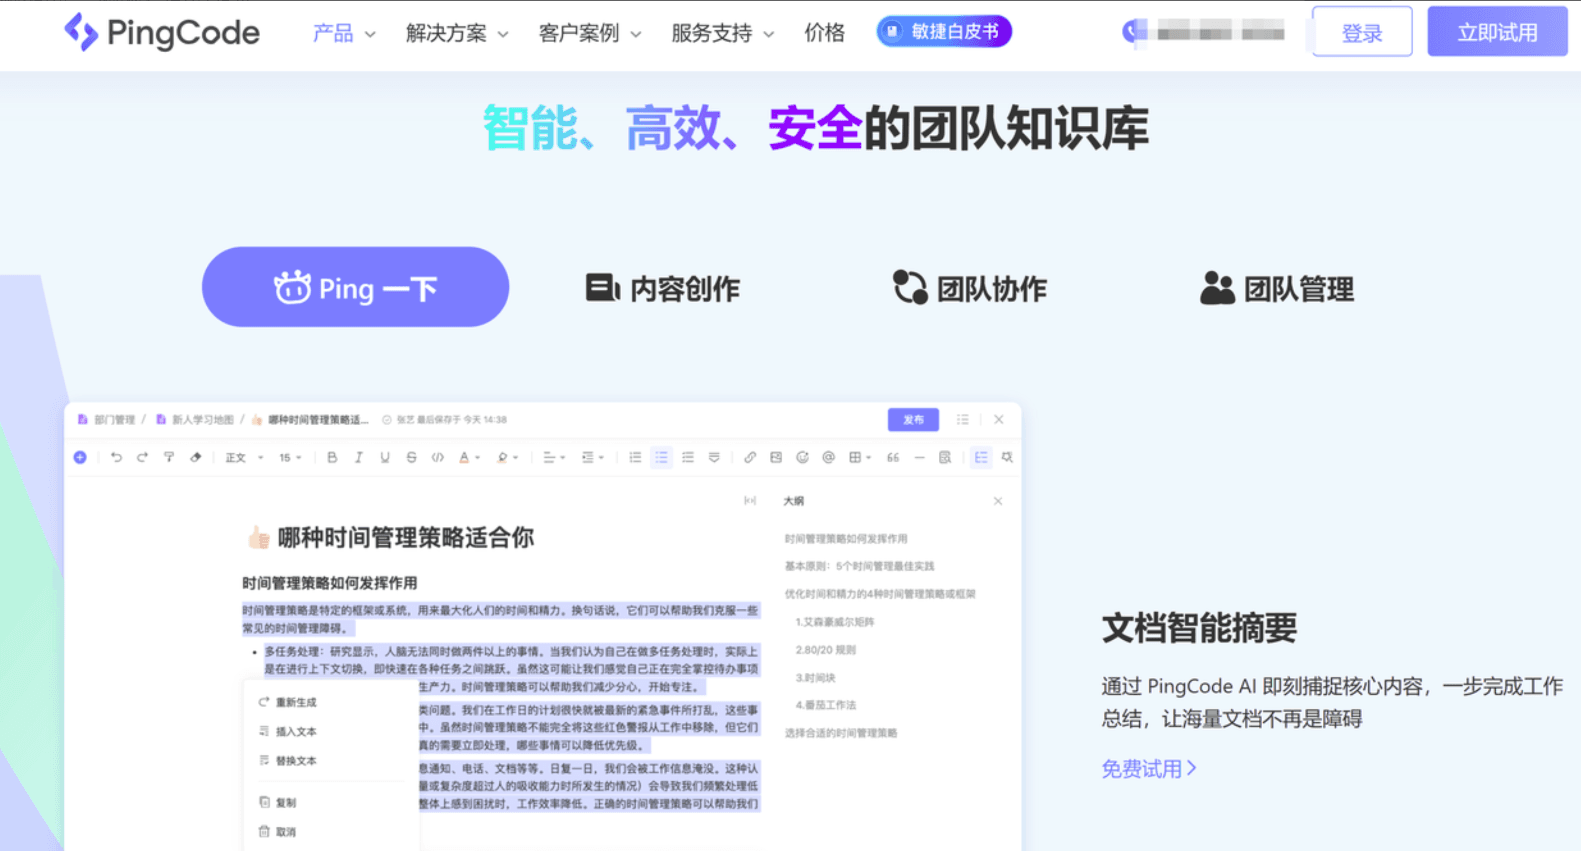Image resolution: width=1581 pixels, height=851 pixels.
Task: Click the list icon next to 发布
Action: pos(963,420)
